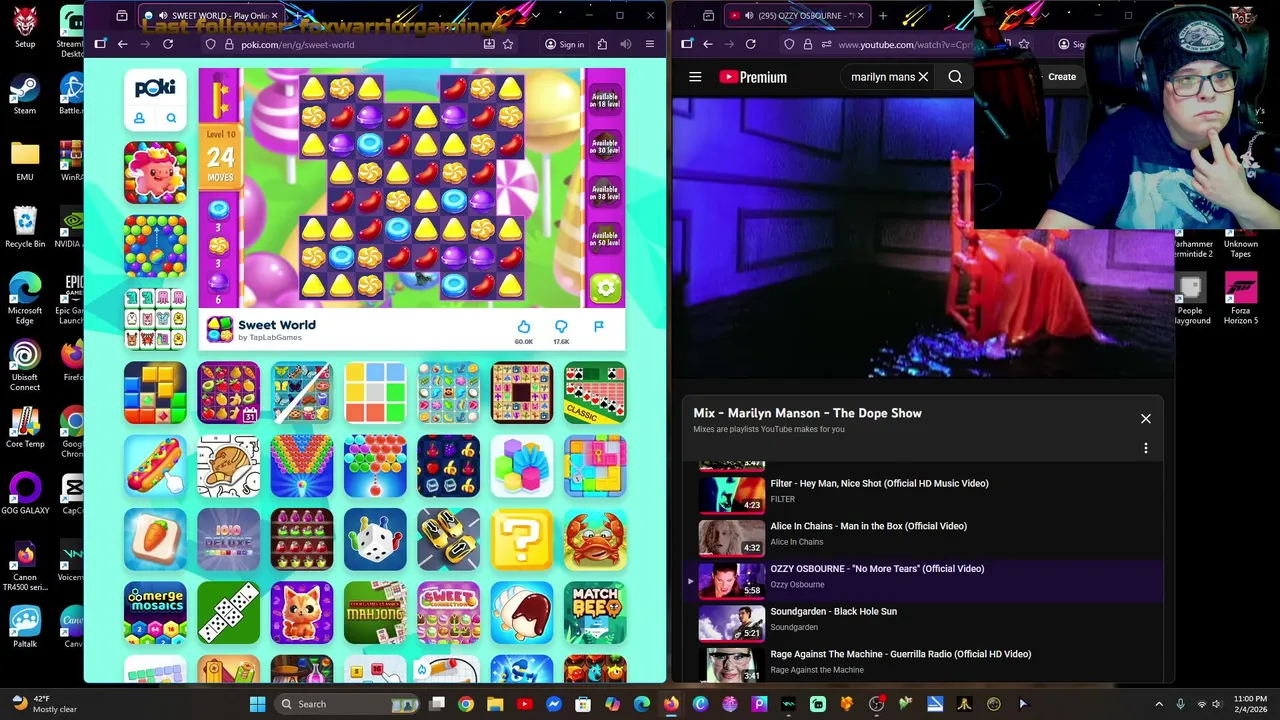The image size is (1280, 720).
Task: Open the dominoes game tile
Action: 228,613
